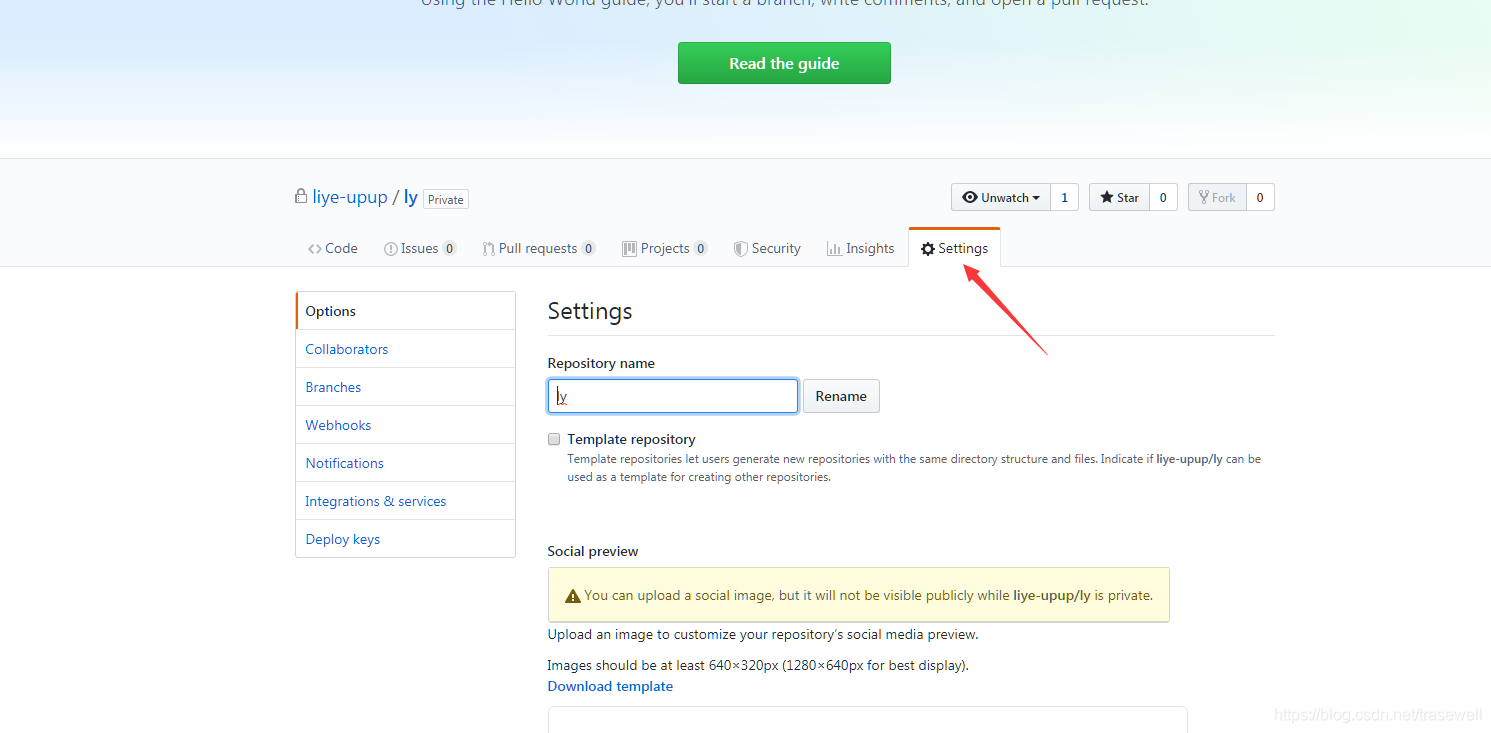The height and width of the screenshot is (733, 1491).
Task: Open Collaborators in the sidebar
Action: click(406, 349)
